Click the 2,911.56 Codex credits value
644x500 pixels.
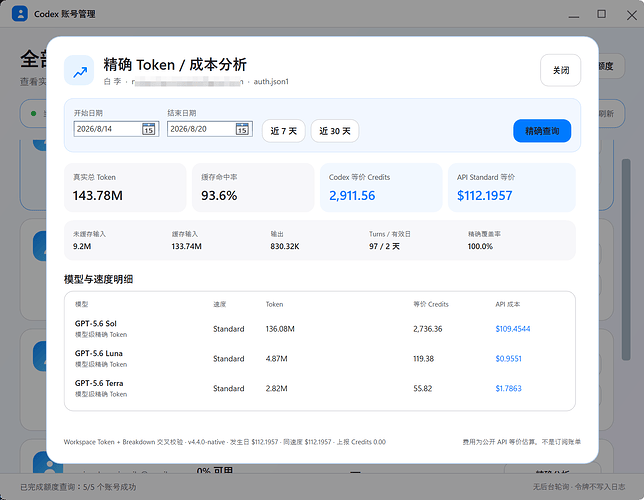(x=352, y=196)
